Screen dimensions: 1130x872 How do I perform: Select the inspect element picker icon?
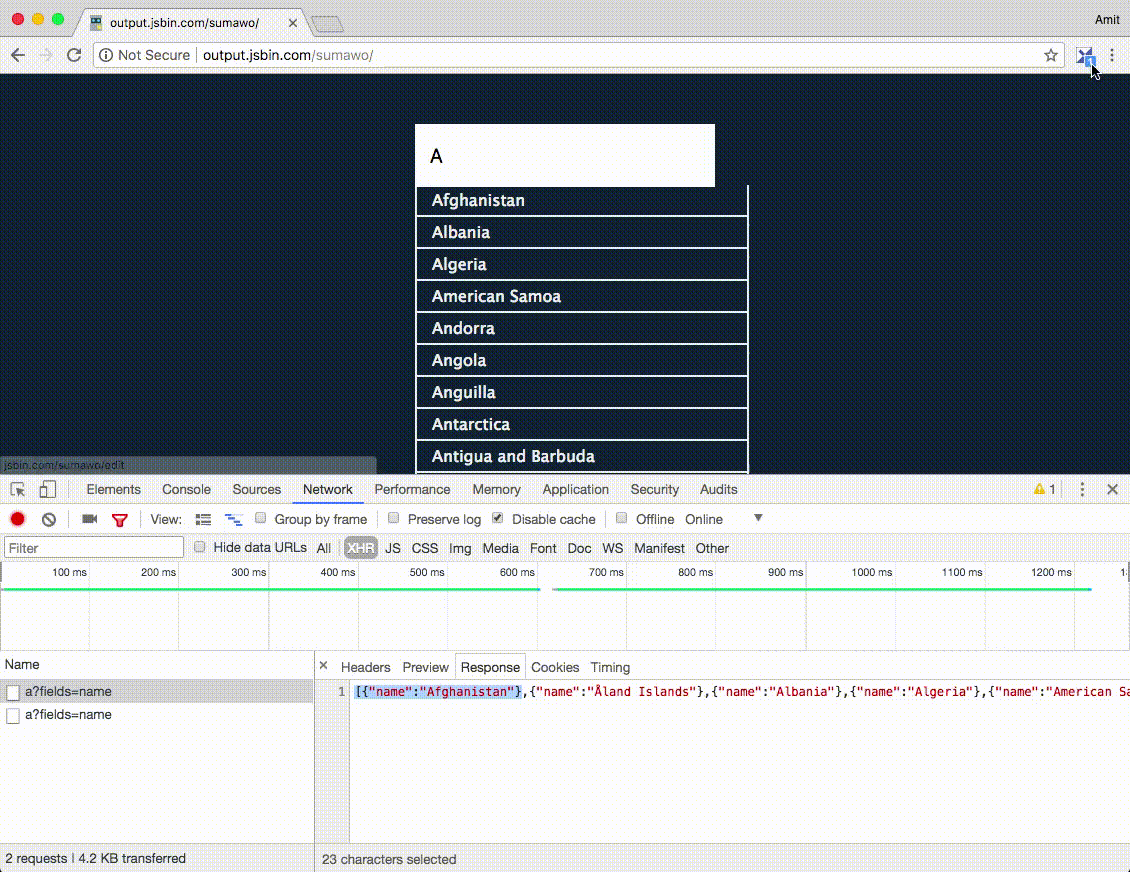pos(18,489)
